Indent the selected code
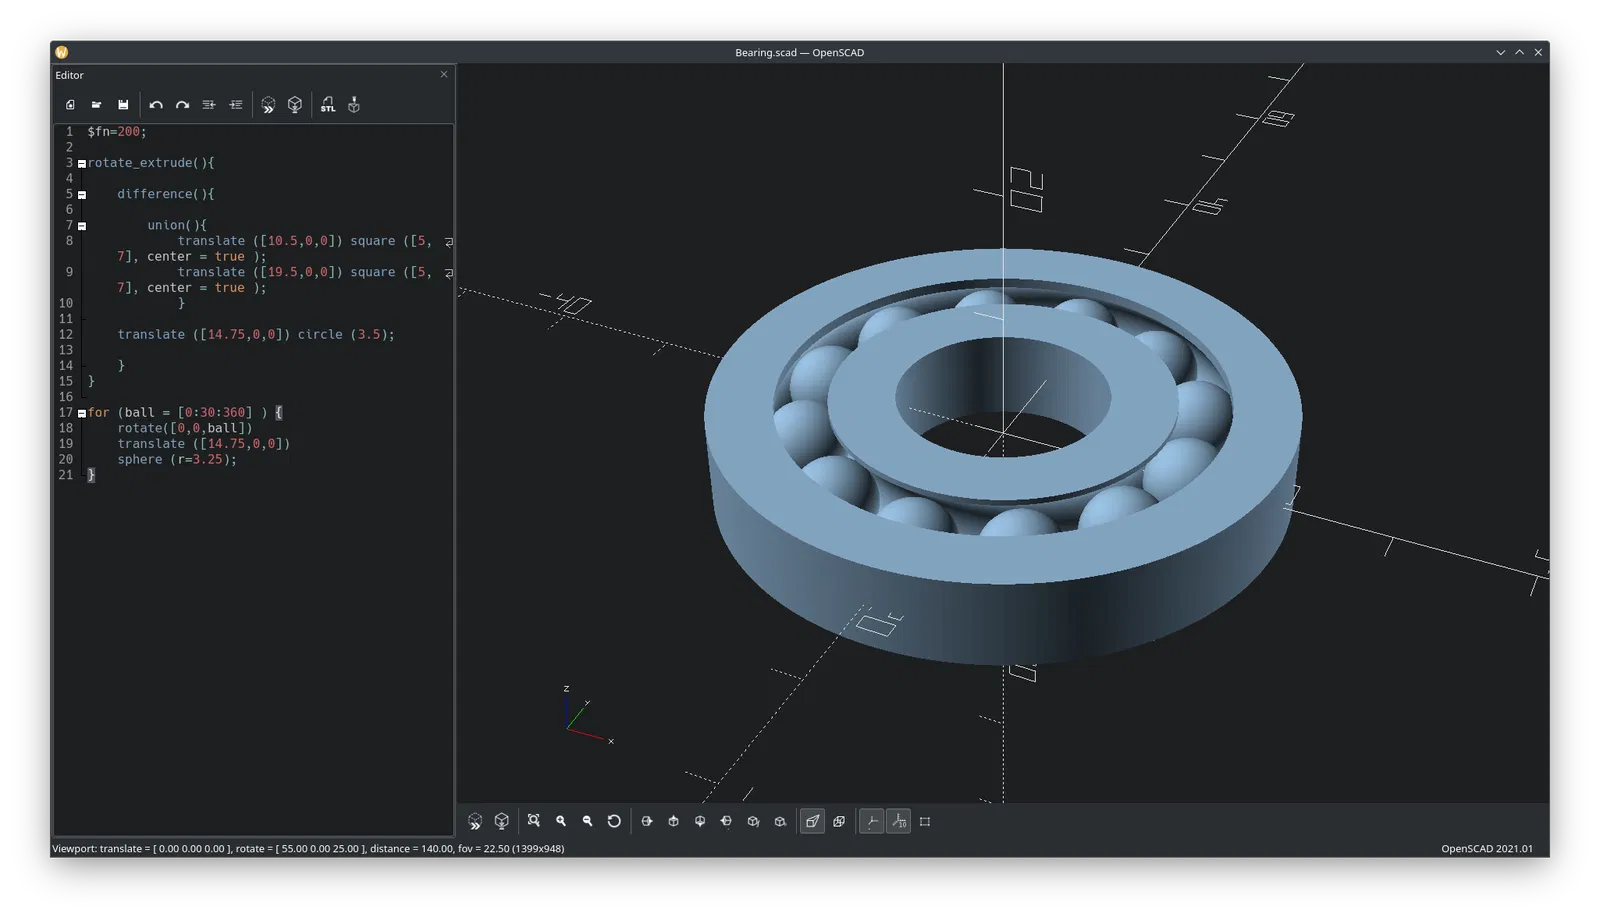This screenshot has width=1600, height=917. click(x=236, y=105)
